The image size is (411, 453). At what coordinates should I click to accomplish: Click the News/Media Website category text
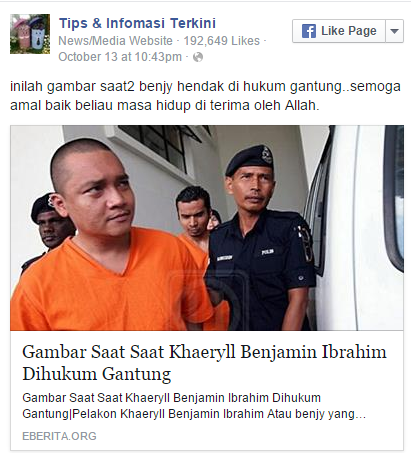tap(116, 41)
